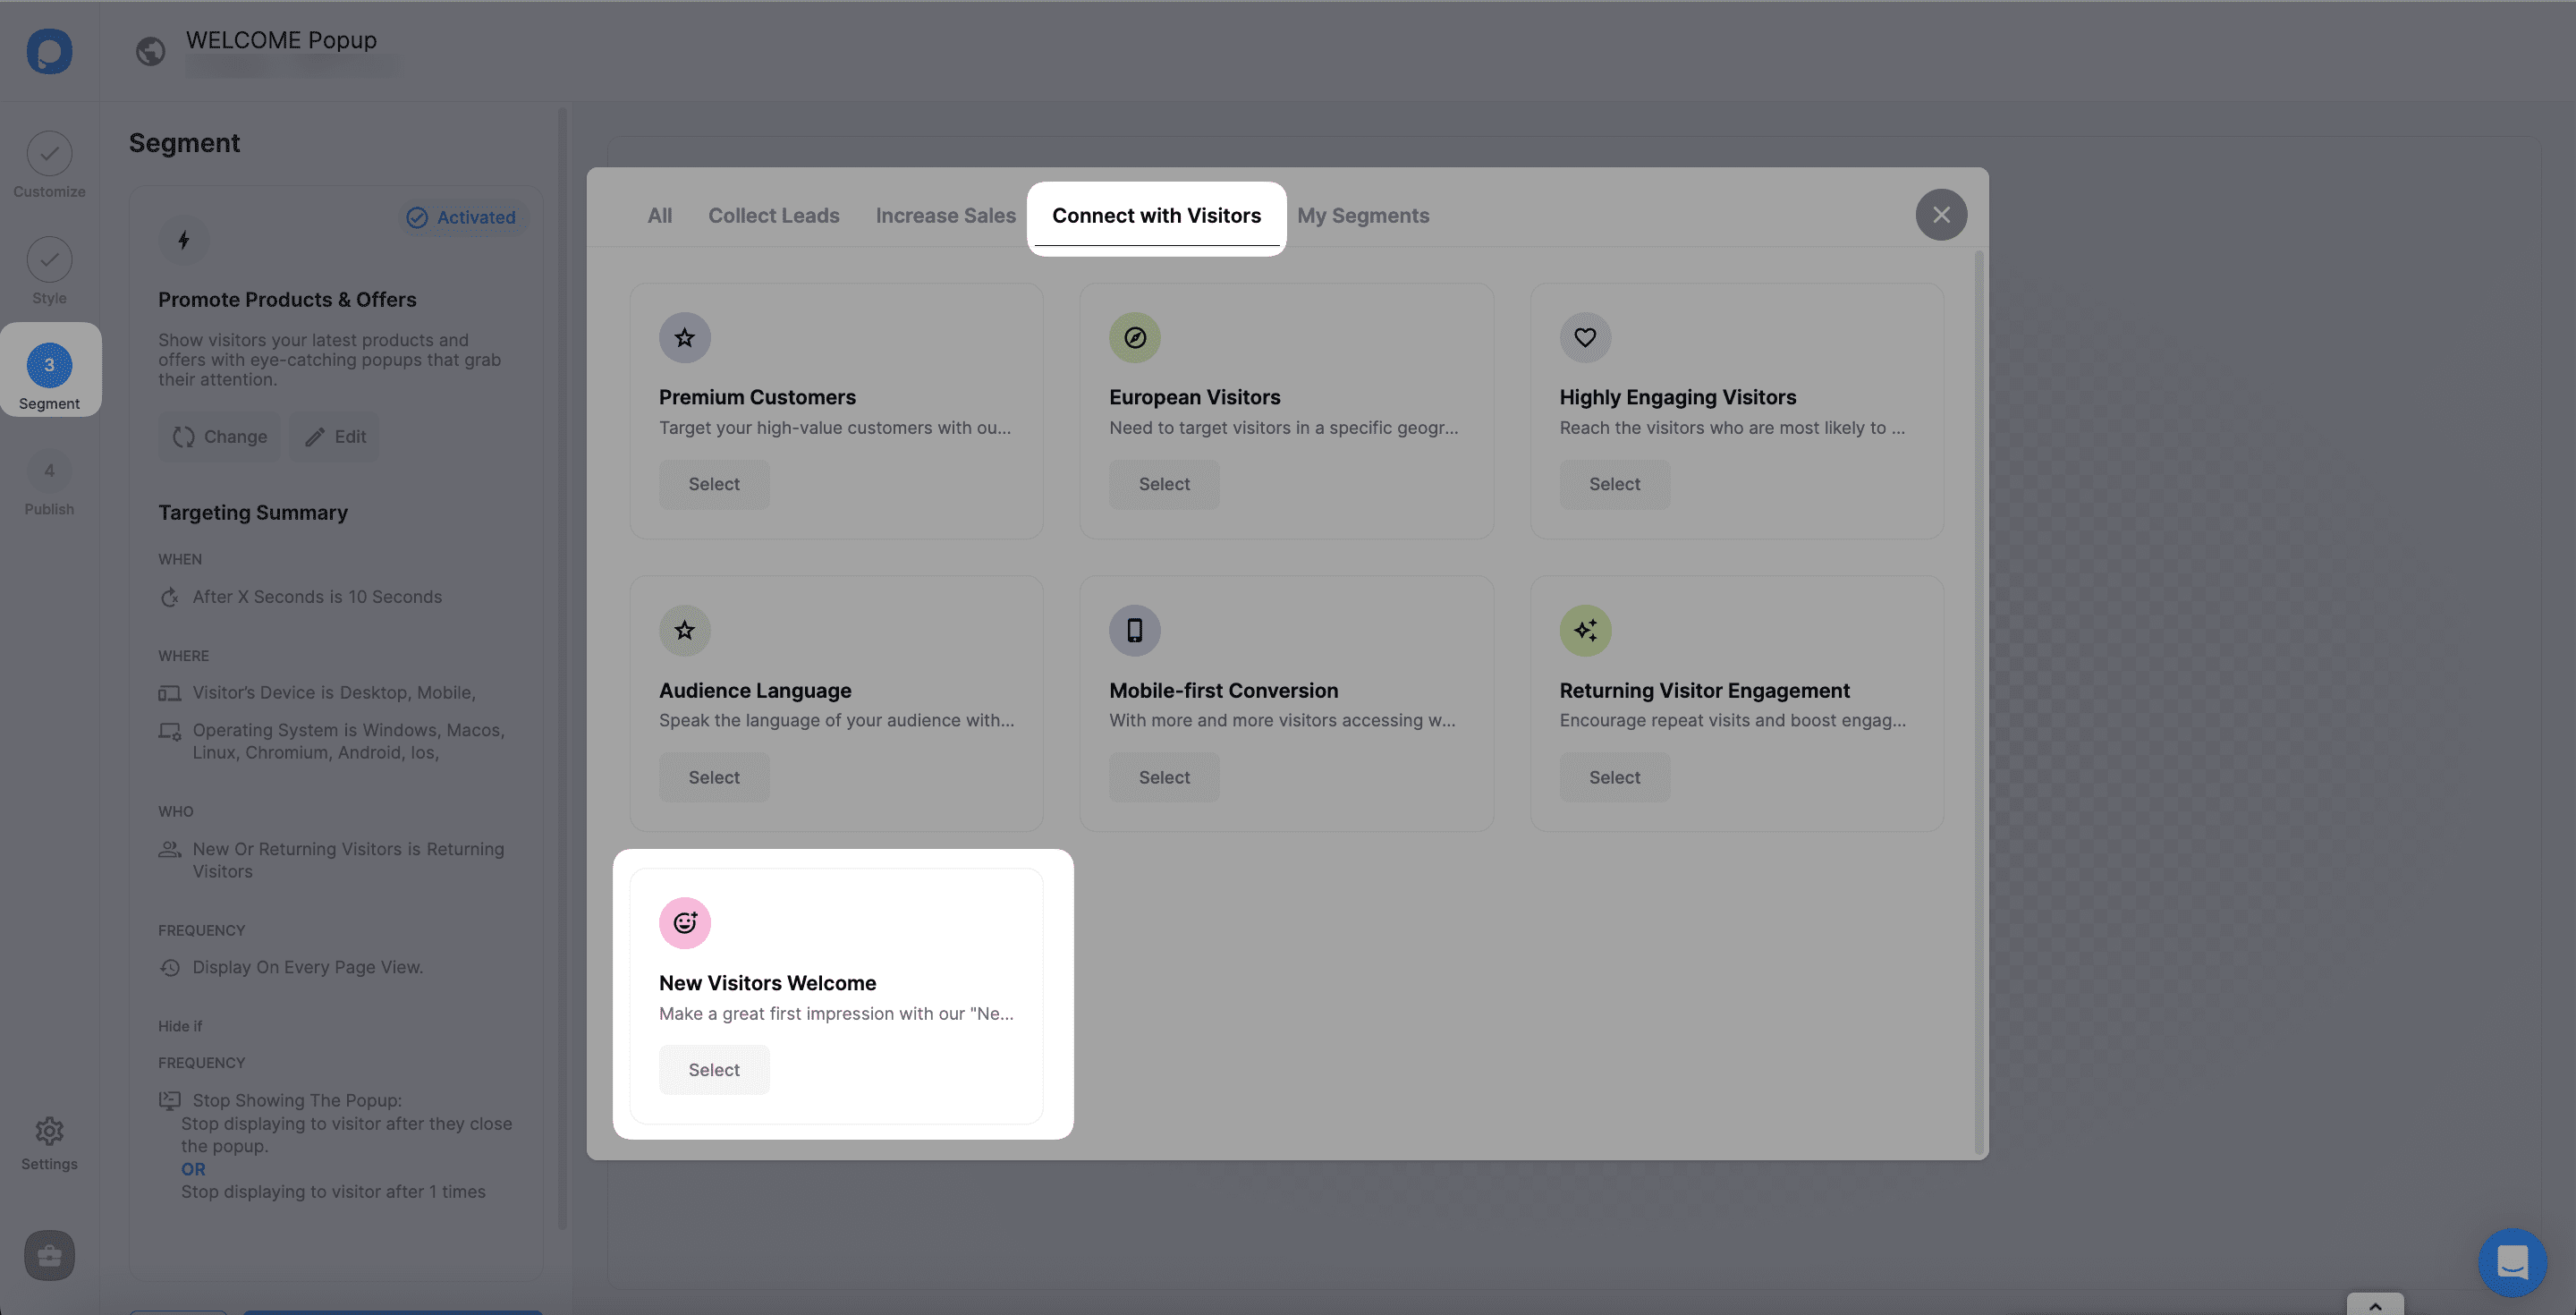2576x1315 pixels.
Task: Select the Returning Visitor Engagement segment
Action: pyautogui.click(x=1614, y=777)
